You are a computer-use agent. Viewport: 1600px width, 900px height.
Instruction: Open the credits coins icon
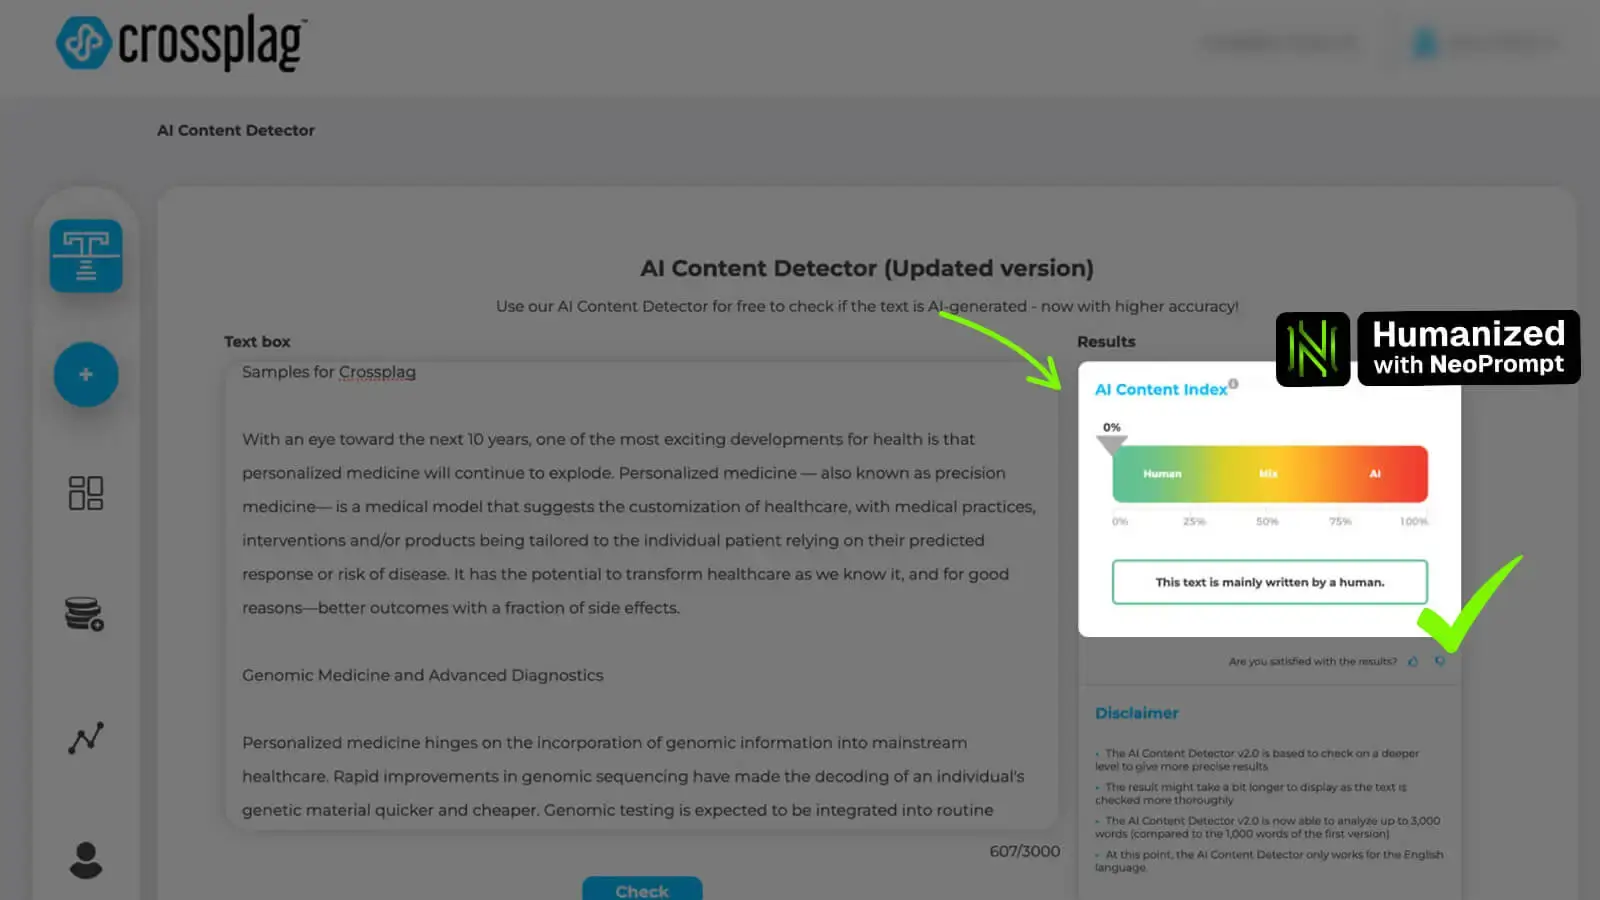pos(85,614)
